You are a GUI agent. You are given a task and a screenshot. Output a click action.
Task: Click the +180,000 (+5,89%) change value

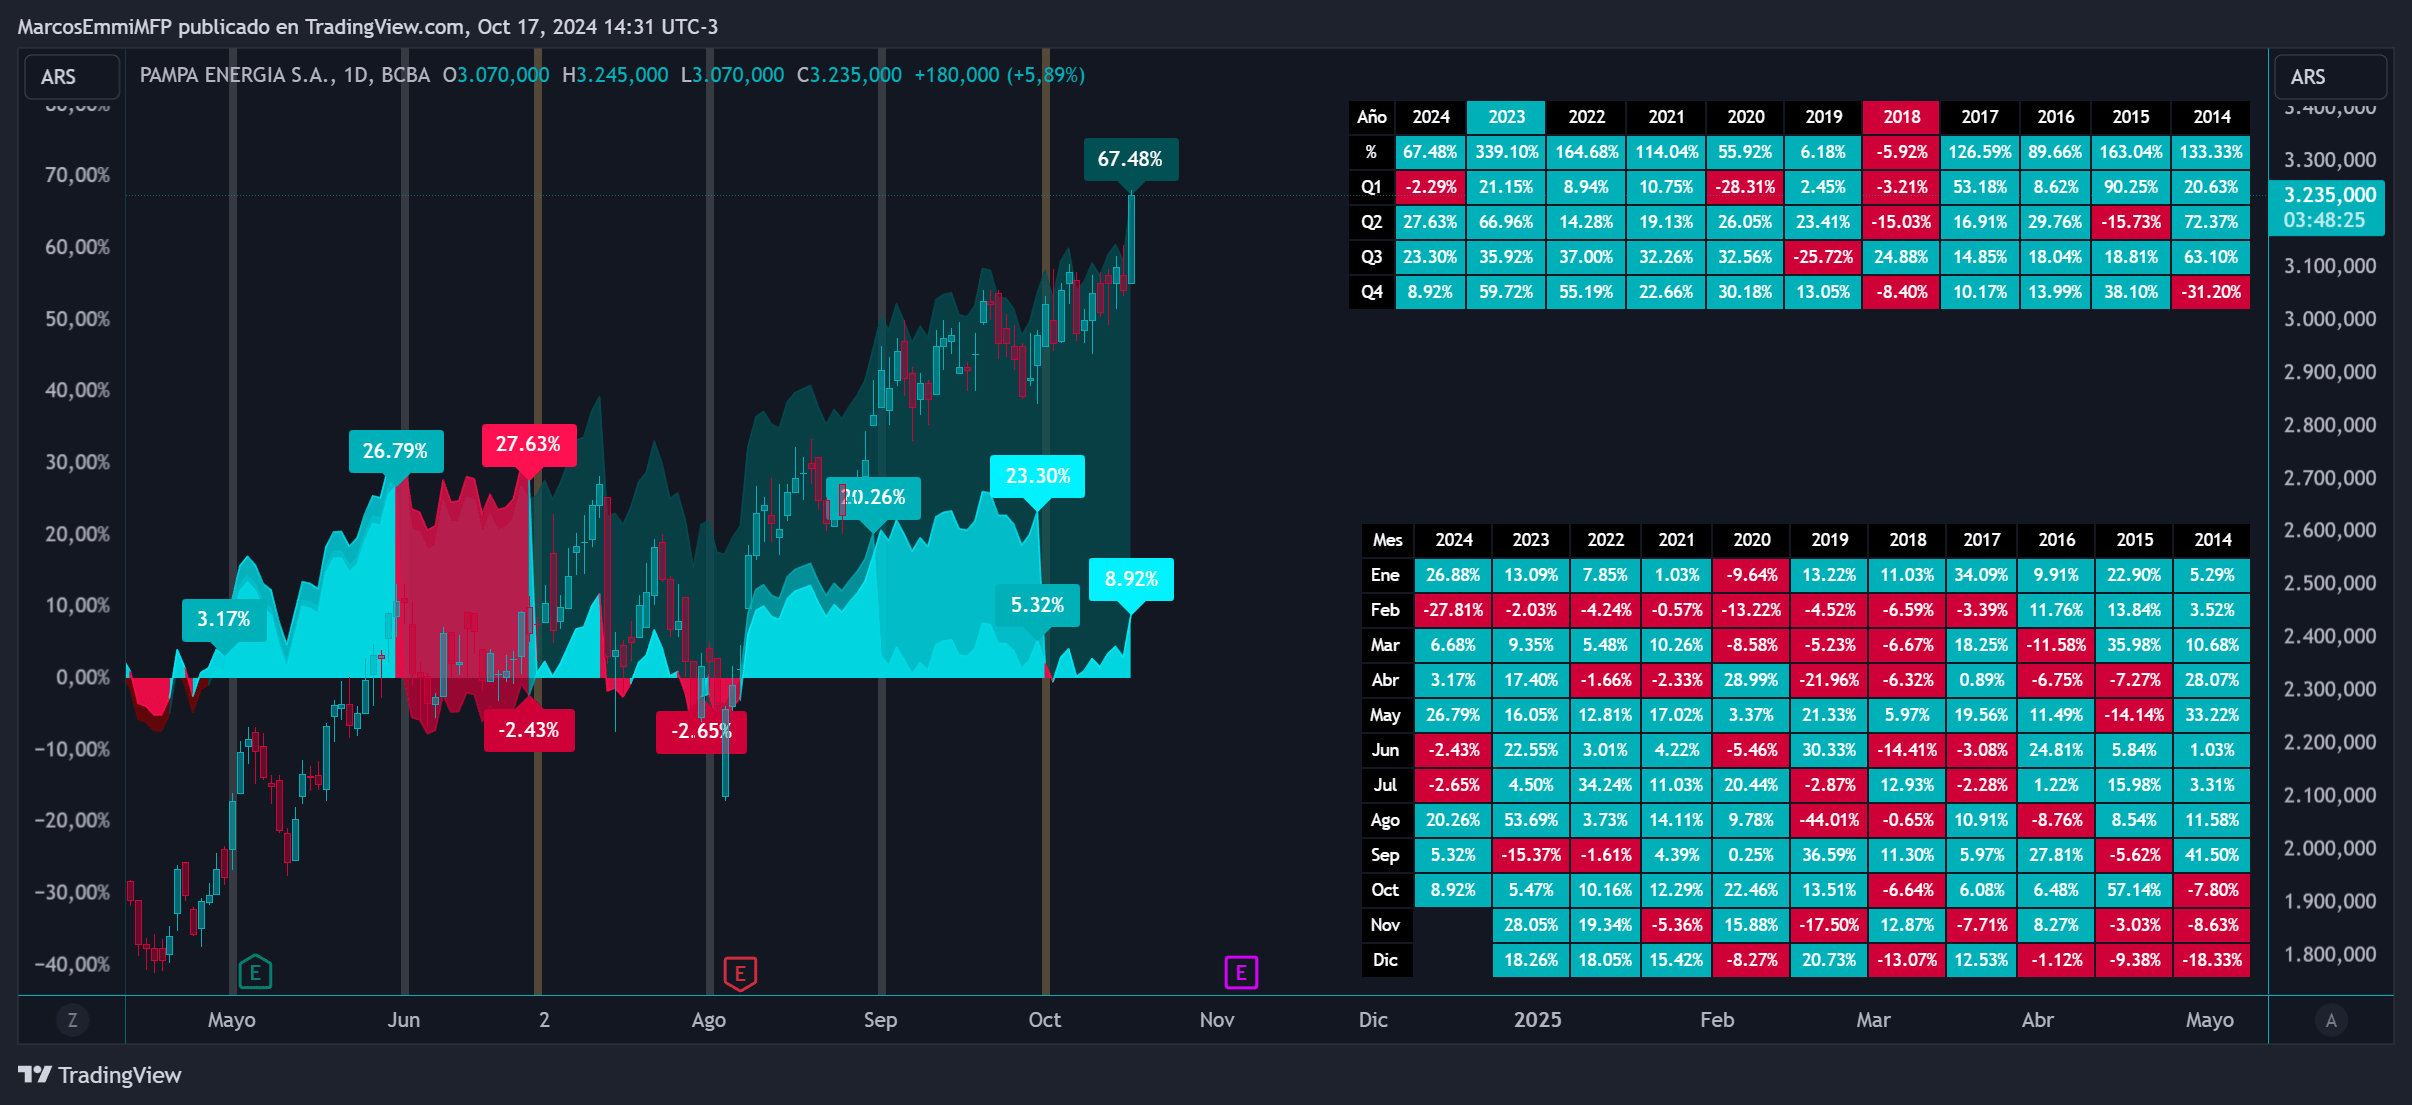point(999,75)
